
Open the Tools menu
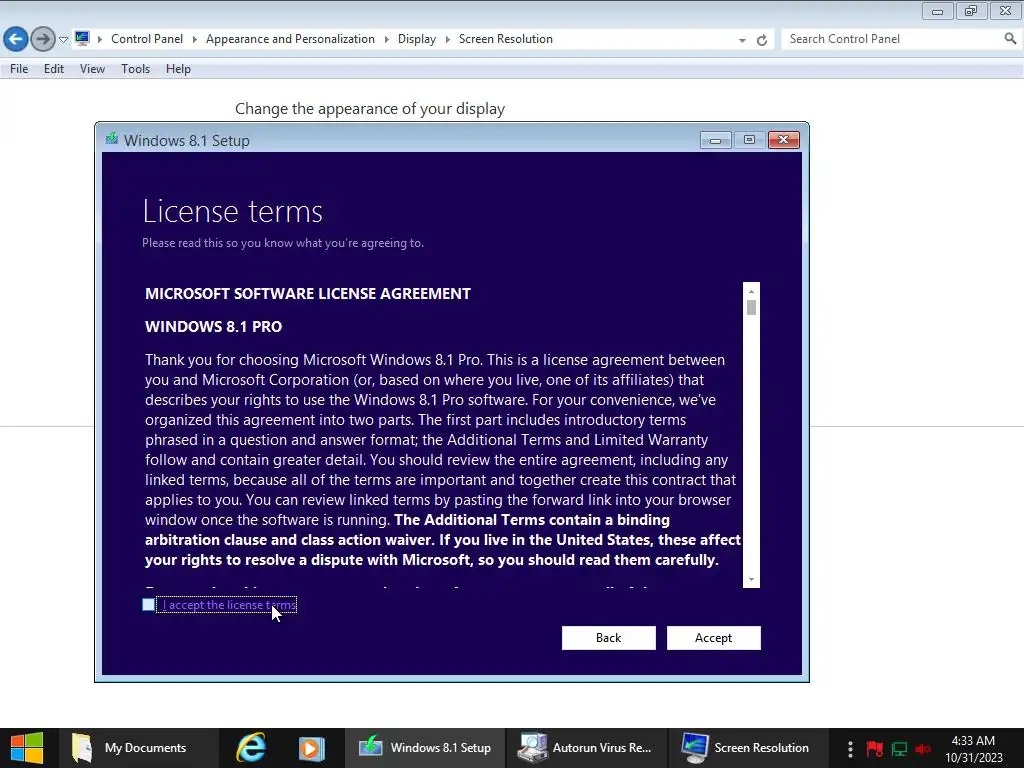[135, 69]
